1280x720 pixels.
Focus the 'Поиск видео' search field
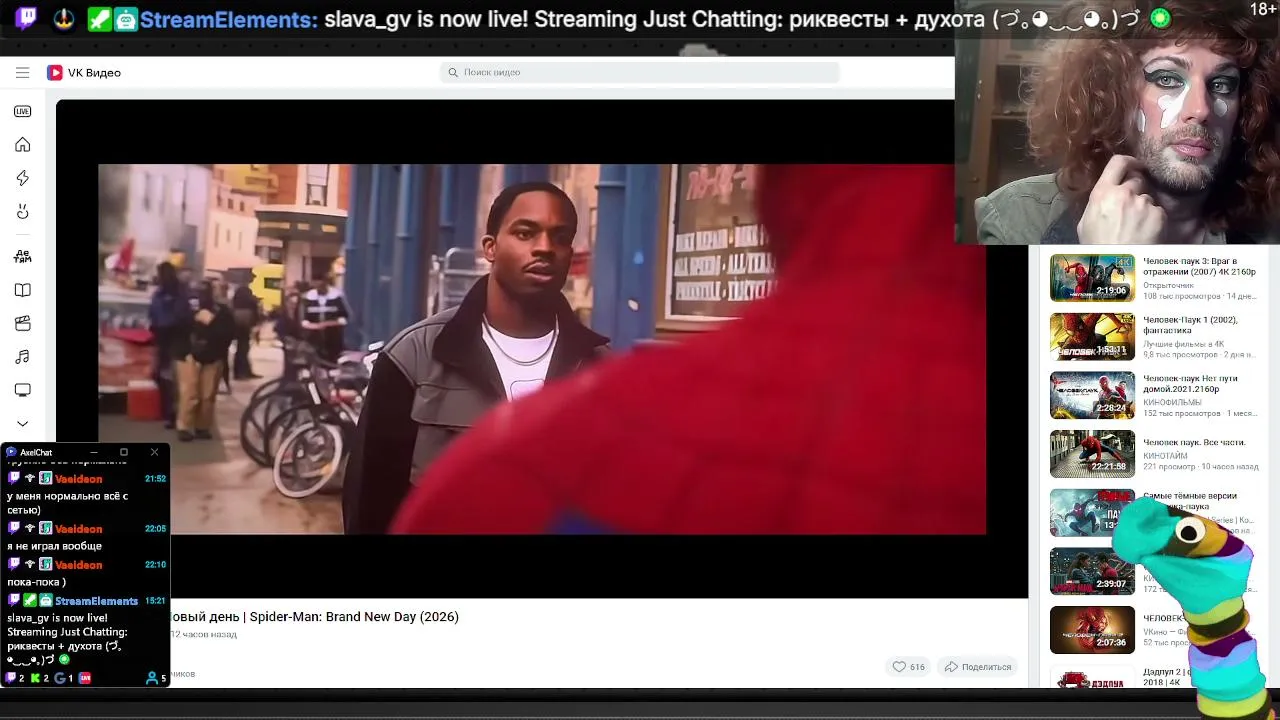[x=640, y=72]
